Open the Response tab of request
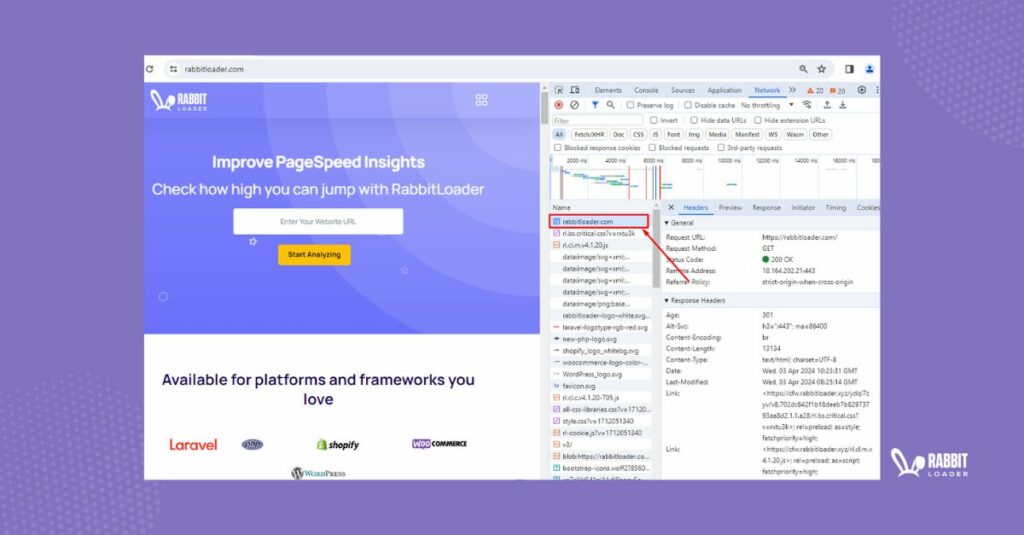 click(x=766, y=208)
